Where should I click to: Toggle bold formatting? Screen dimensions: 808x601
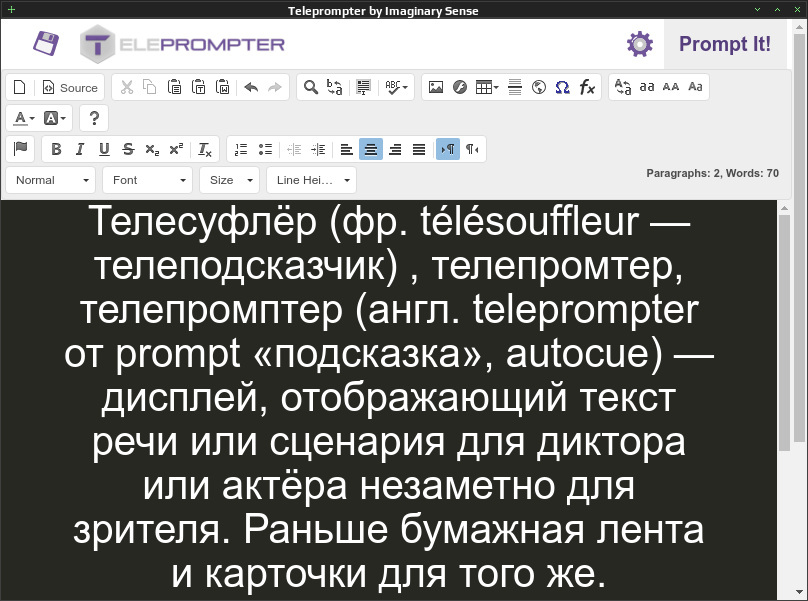[x=56, y=149]
